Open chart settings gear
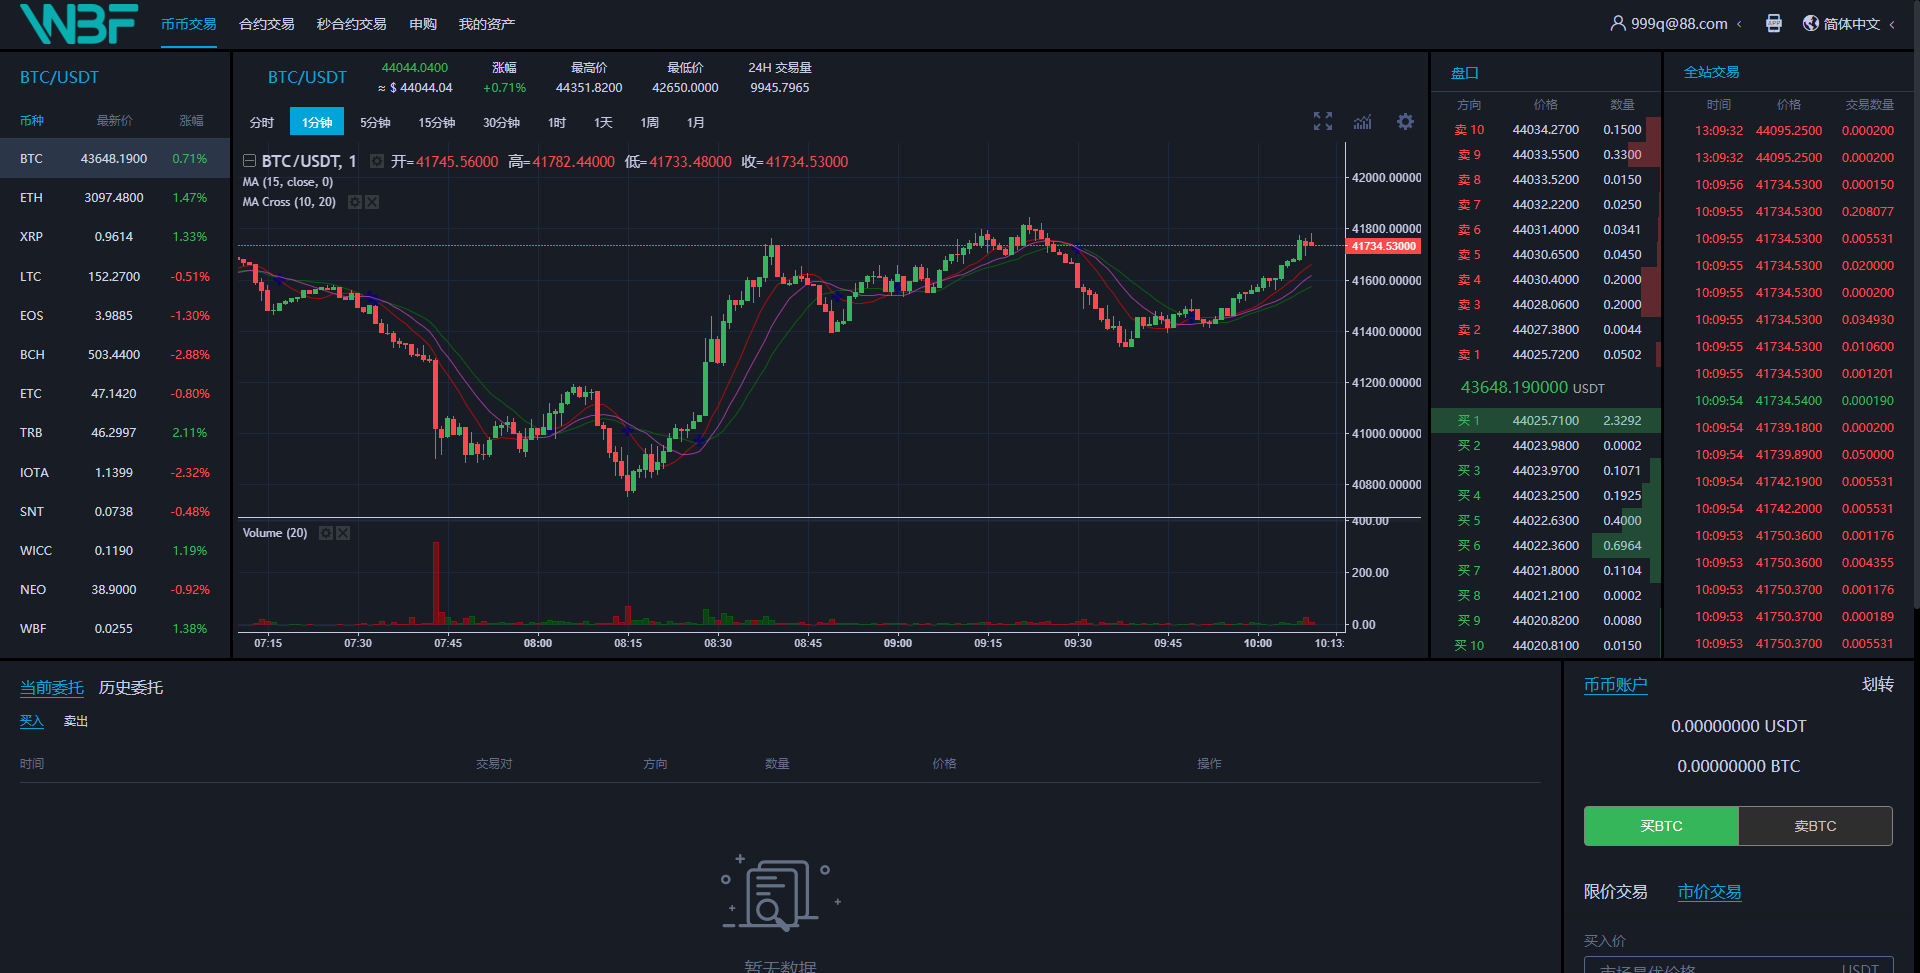Image resolution: width=1920 pixels, height=973 pixels. (1405, 122)
